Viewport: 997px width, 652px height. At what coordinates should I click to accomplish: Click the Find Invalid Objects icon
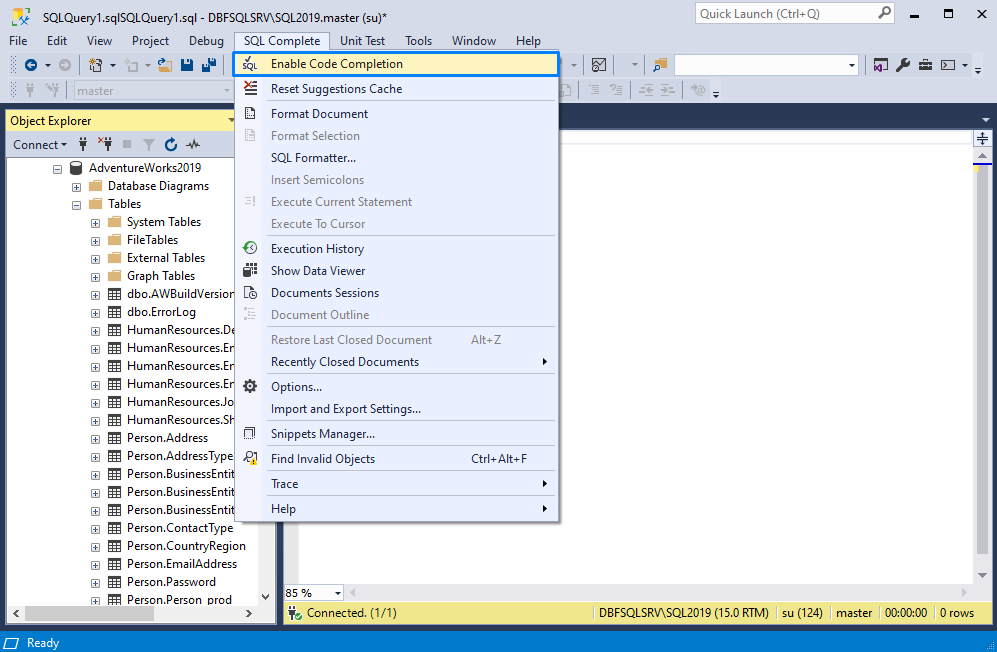tap(251, 458)
